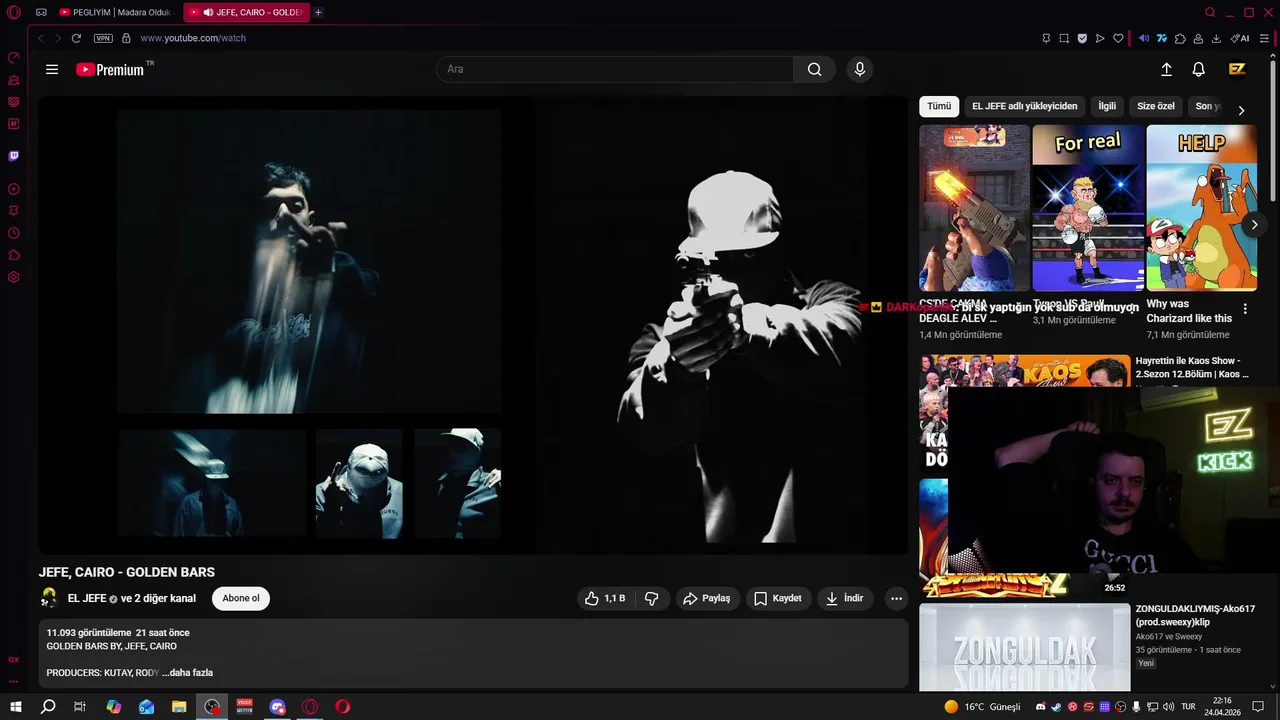Toggle the VPN badge in the address bar

[x=103, y=38]
